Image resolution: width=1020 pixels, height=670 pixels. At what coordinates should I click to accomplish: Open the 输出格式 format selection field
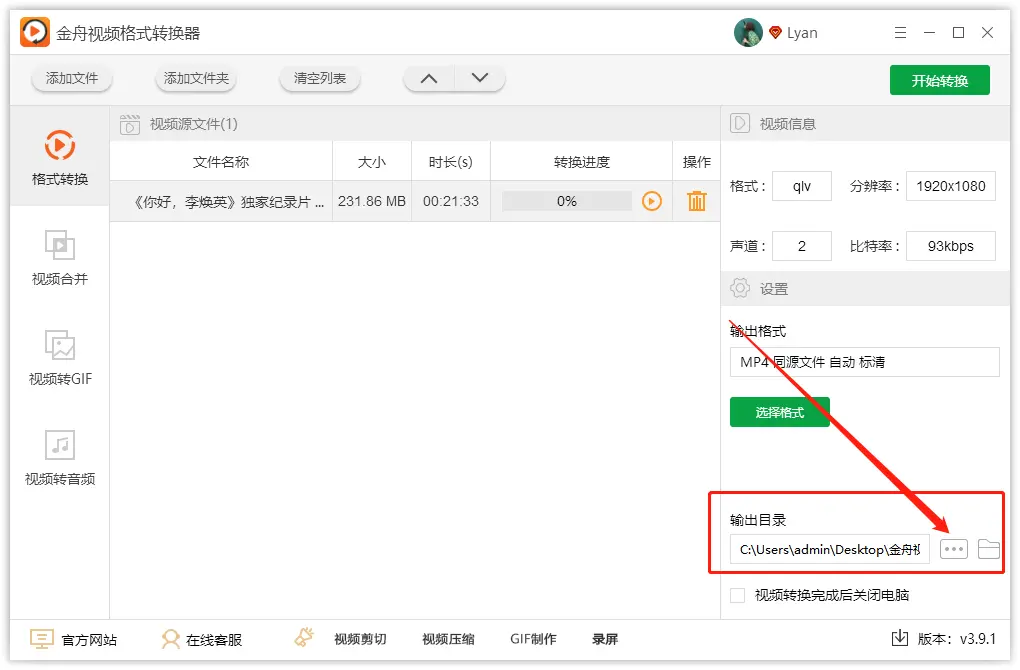click(864, 362)
